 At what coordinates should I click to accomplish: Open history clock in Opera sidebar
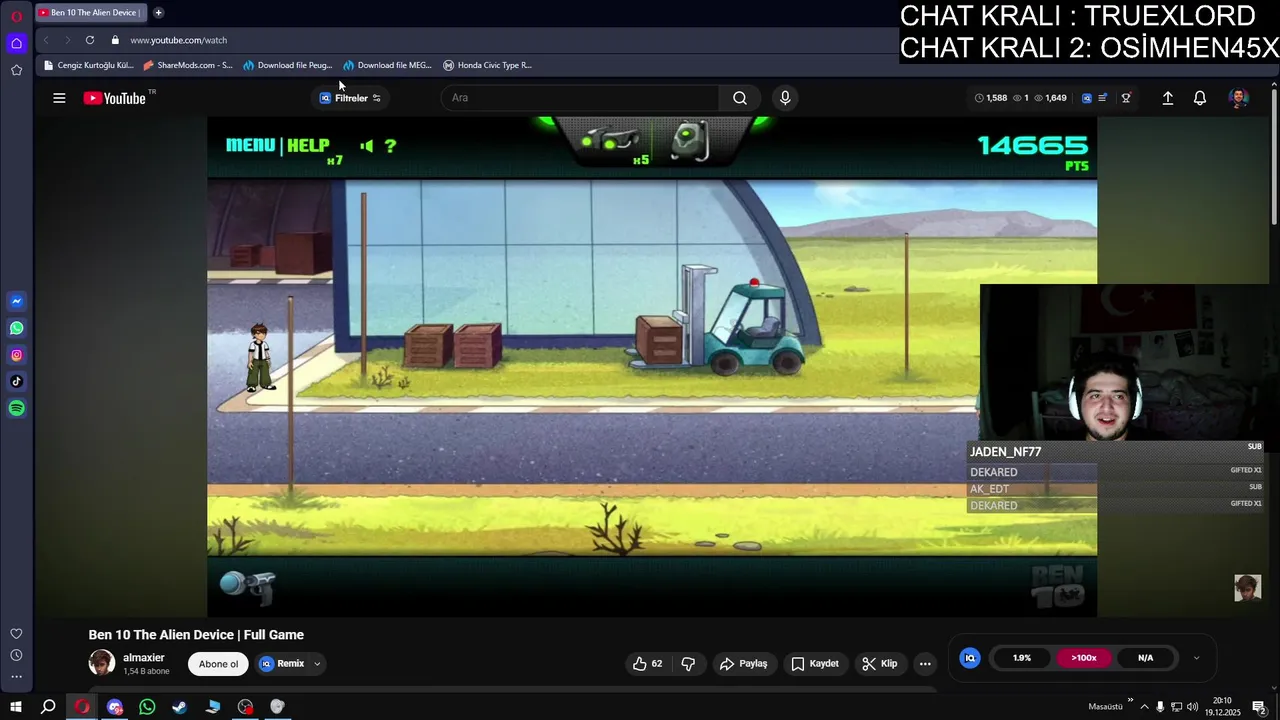(x=16, y=655)
